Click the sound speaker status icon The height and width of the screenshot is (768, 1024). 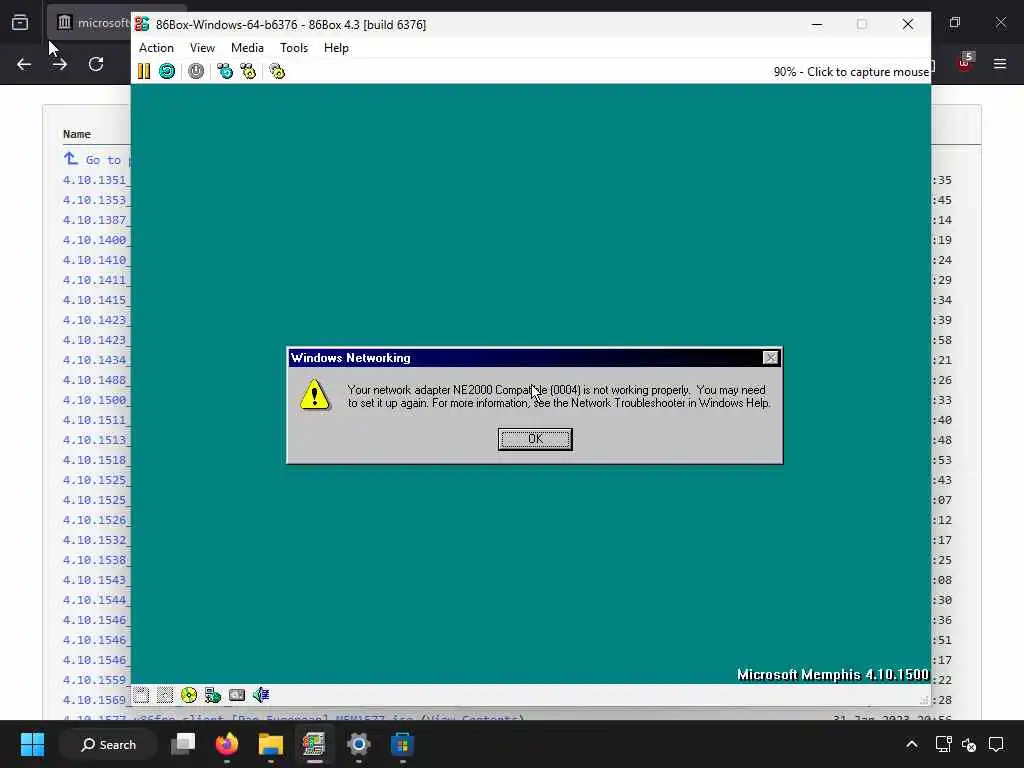[x=261, y=696]
